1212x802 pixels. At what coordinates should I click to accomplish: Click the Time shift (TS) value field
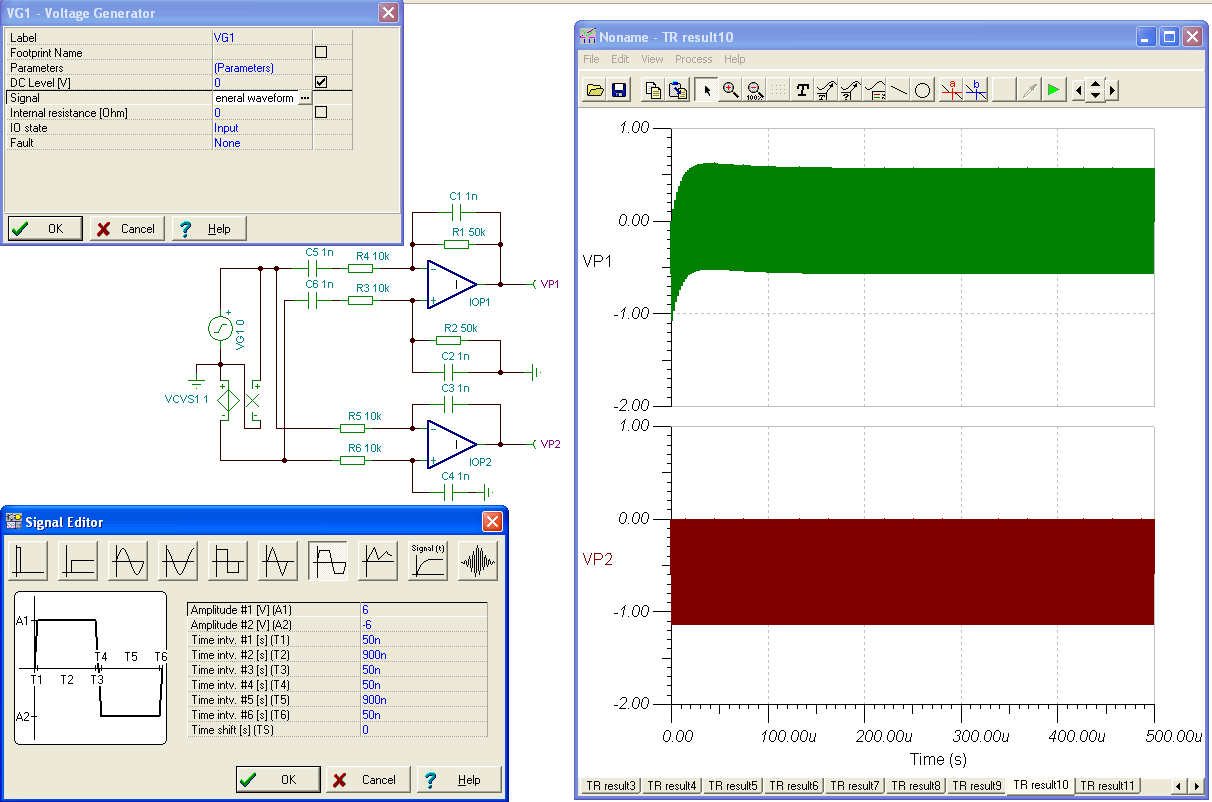pos(424,729)
